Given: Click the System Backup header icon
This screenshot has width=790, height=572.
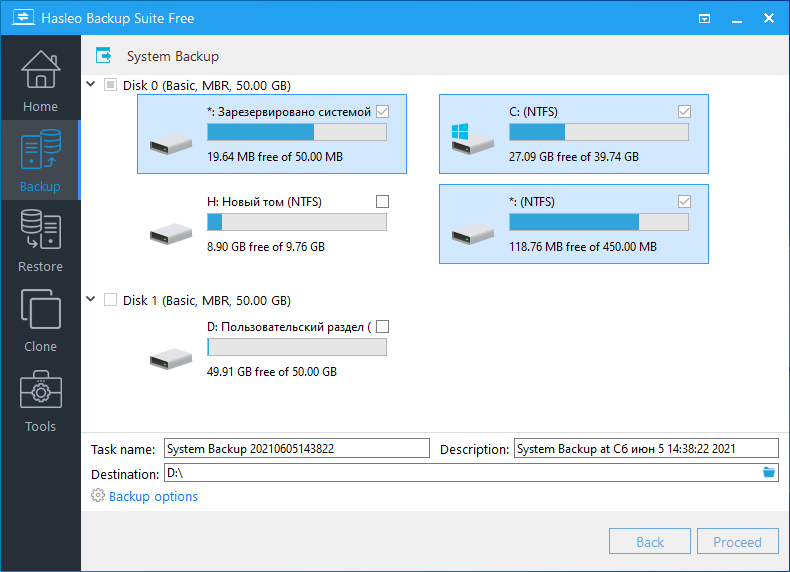Looking at the screenshot, I should [x=103, y=55].
